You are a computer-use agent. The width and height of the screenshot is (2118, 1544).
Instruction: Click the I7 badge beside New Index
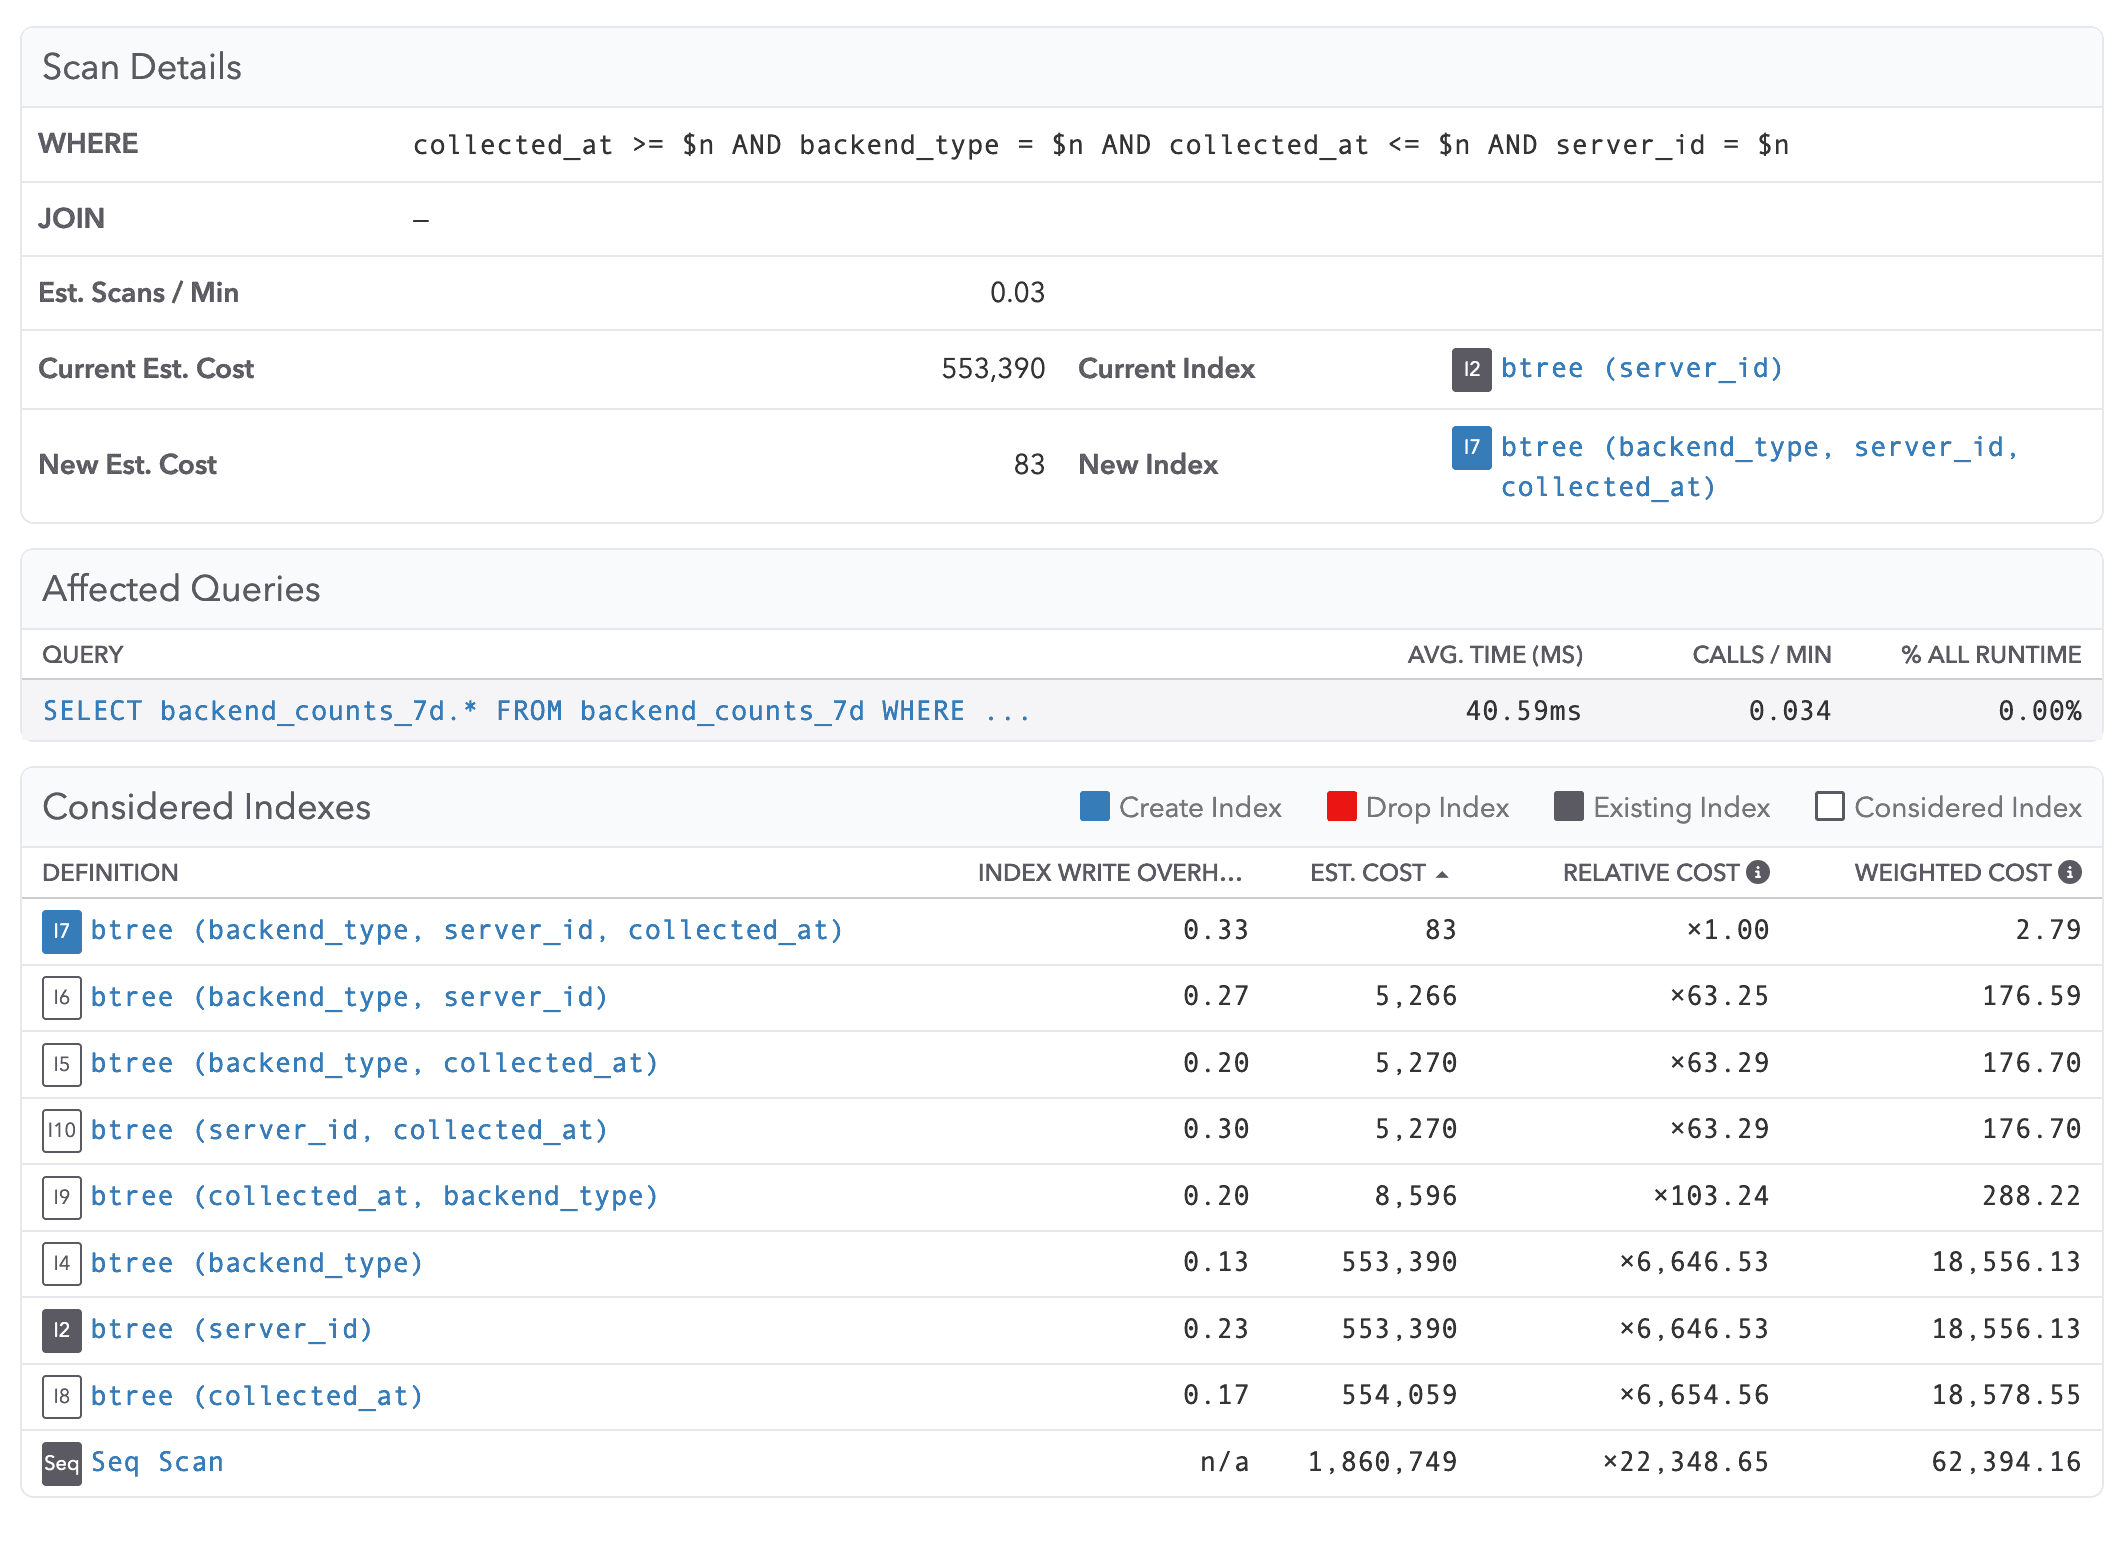click(x=1471, y=447)
